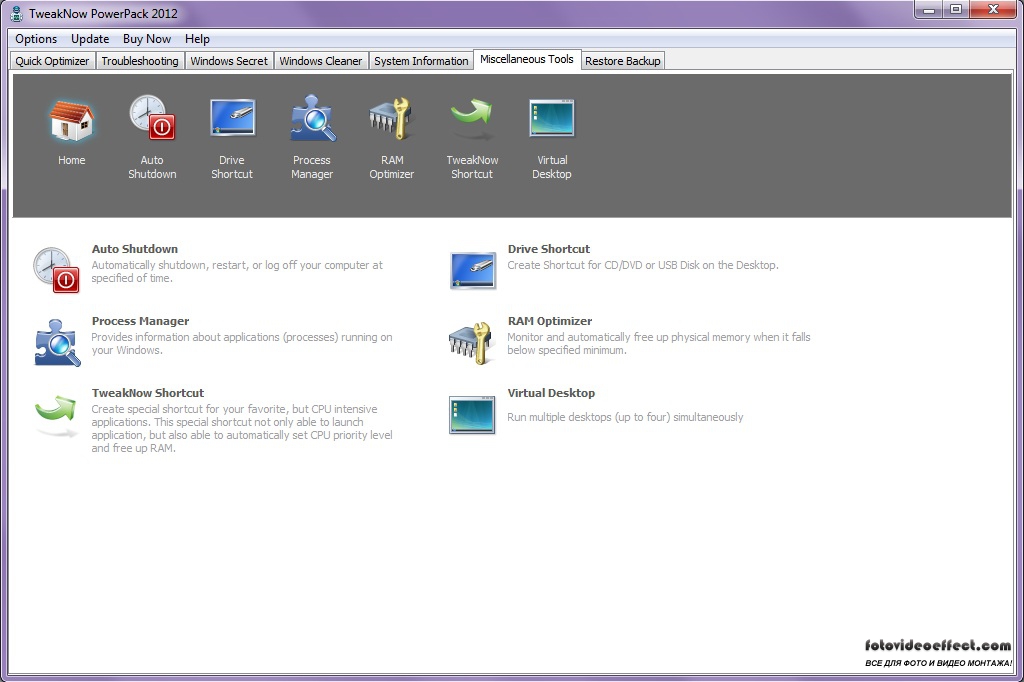Click the Virtual Desktop heading link
The image size is (1024, 682).
click(x=551, y=393)
